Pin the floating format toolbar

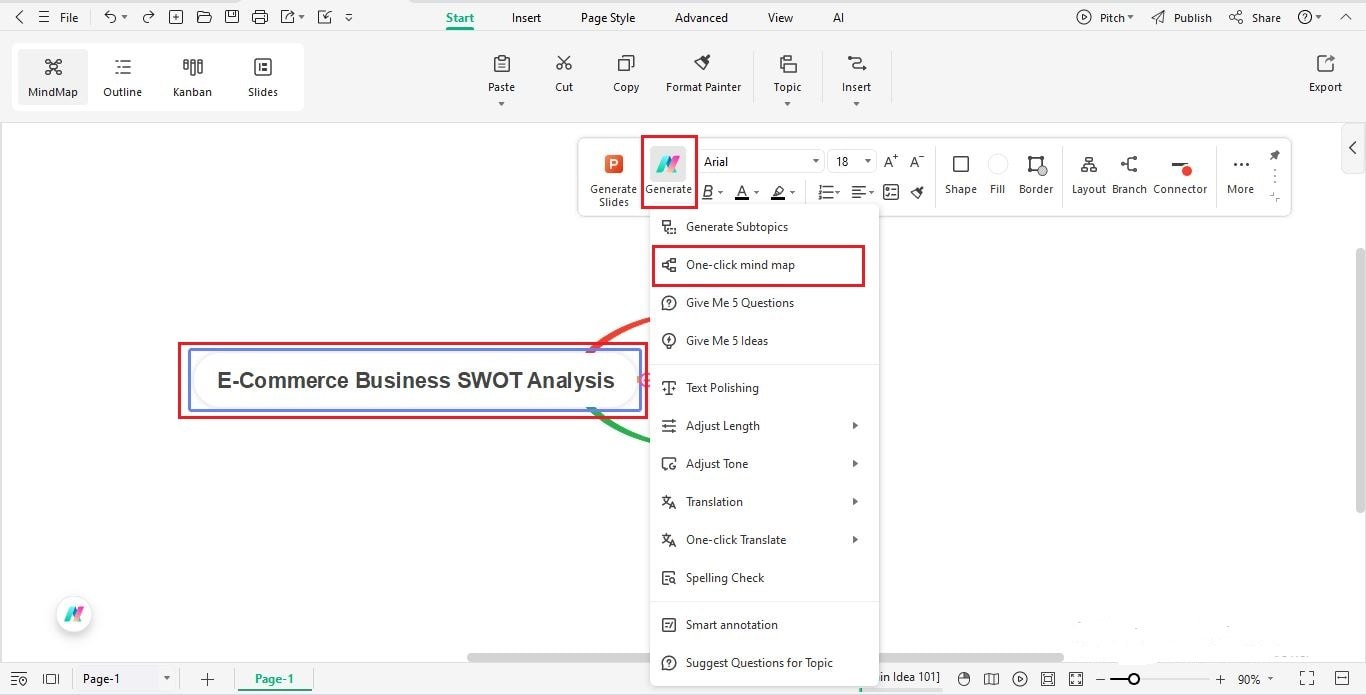tap(1274, 156)
